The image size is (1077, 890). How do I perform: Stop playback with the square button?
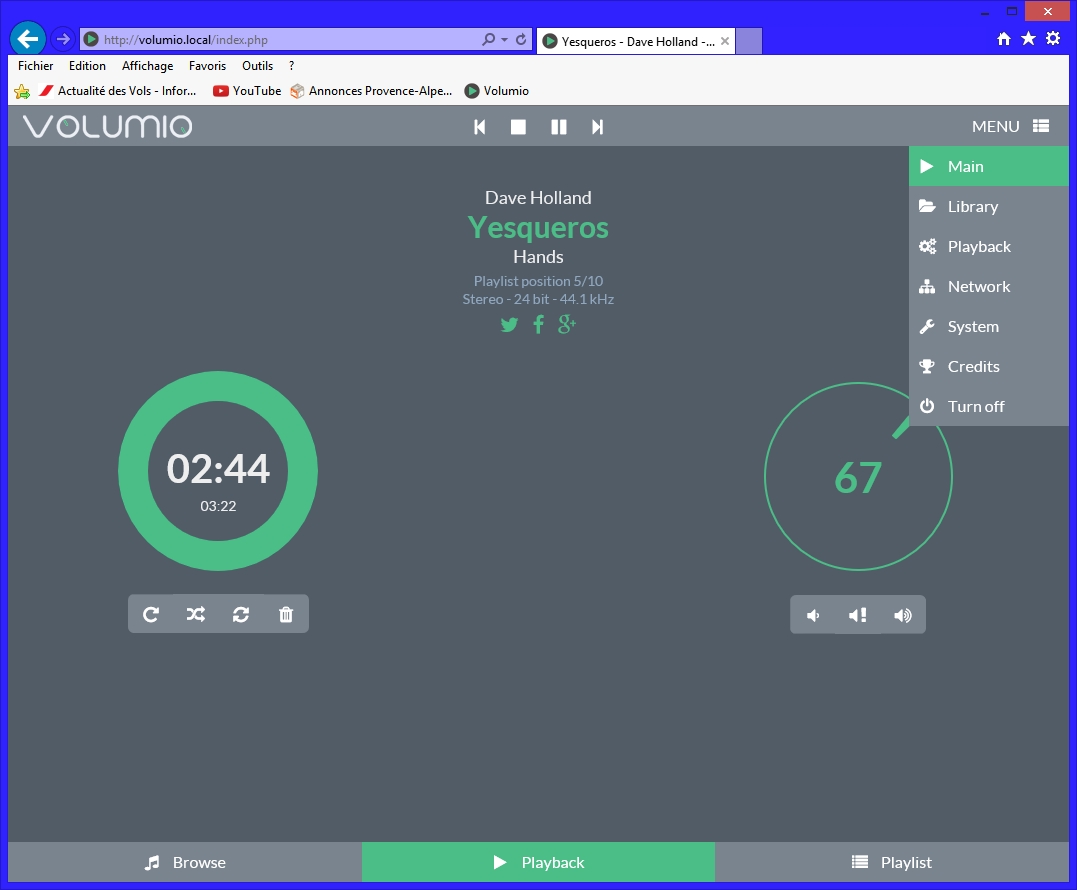tap(518, 127)
